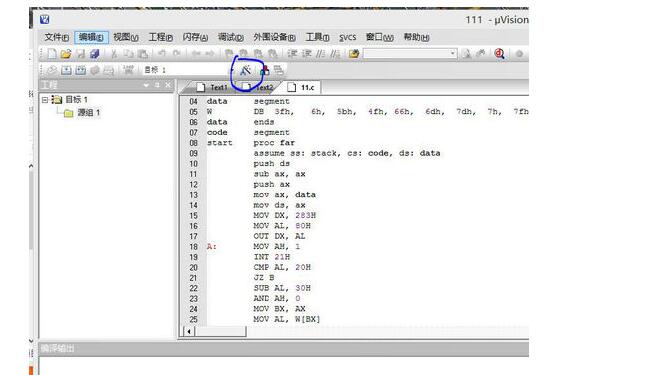Open the 调试 menu
The width and height of the screenshot is (655, 375).
[x=230, y=37]
